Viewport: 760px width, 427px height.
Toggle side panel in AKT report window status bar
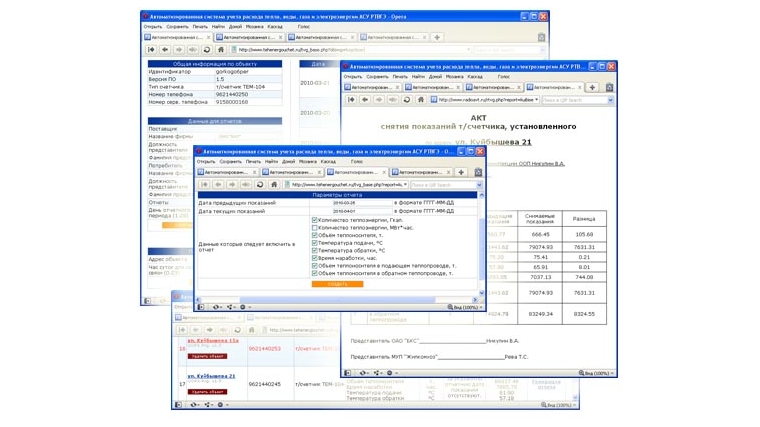348,373
